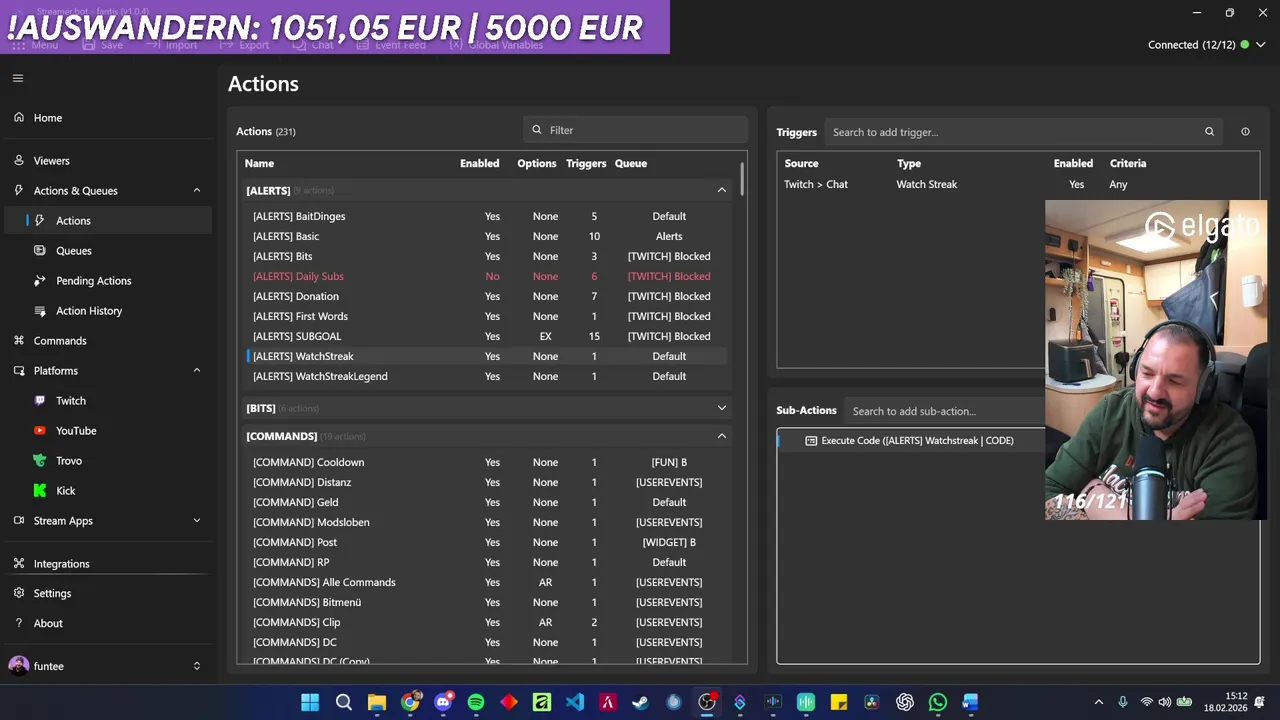
Task: Expand the Stream Apps sidebar group
Action: 196,521
